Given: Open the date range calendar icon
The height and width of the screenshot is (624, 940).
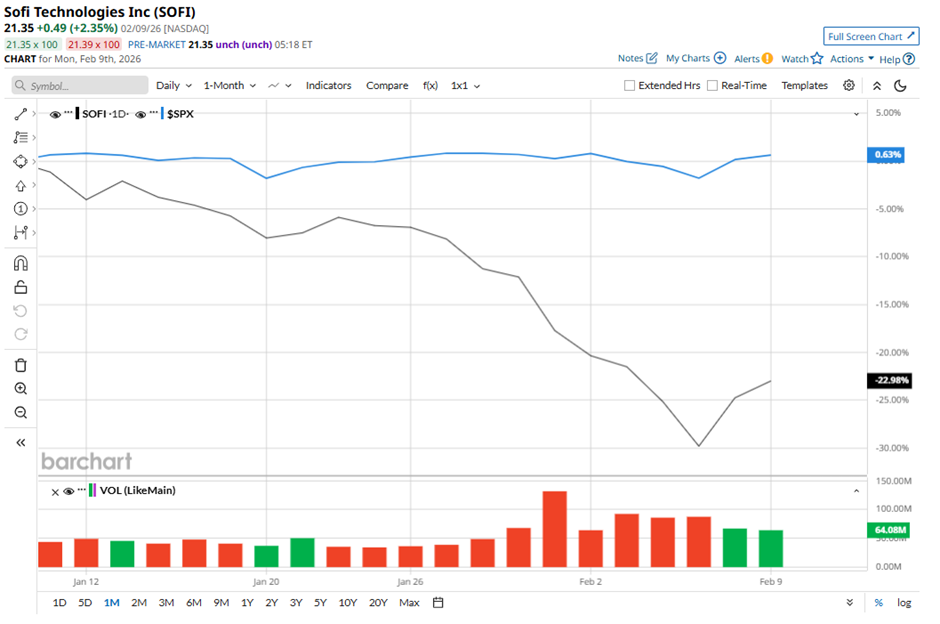Looking at the screenshot, I should tap(438, 602).
